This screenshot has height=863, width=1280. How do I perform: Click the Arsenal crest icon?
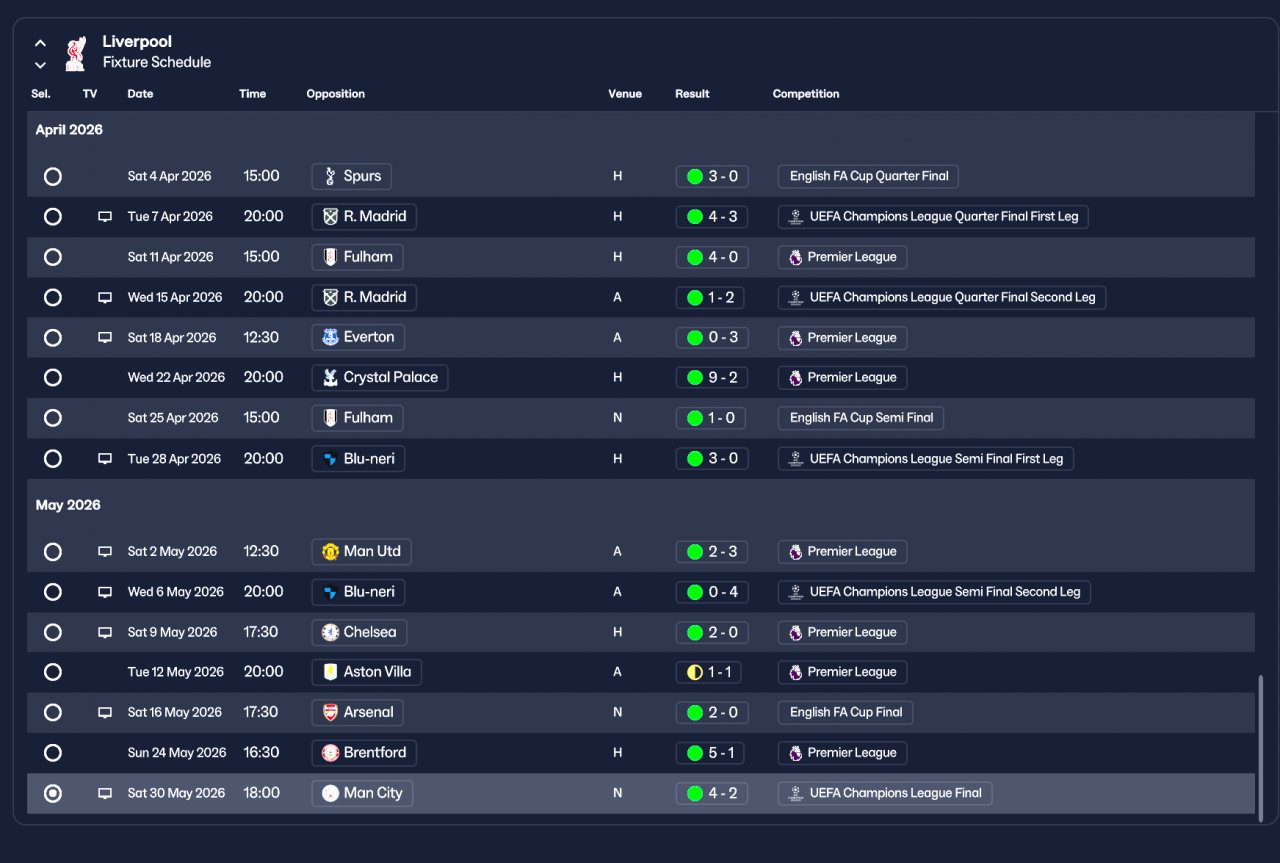(330, 713)
